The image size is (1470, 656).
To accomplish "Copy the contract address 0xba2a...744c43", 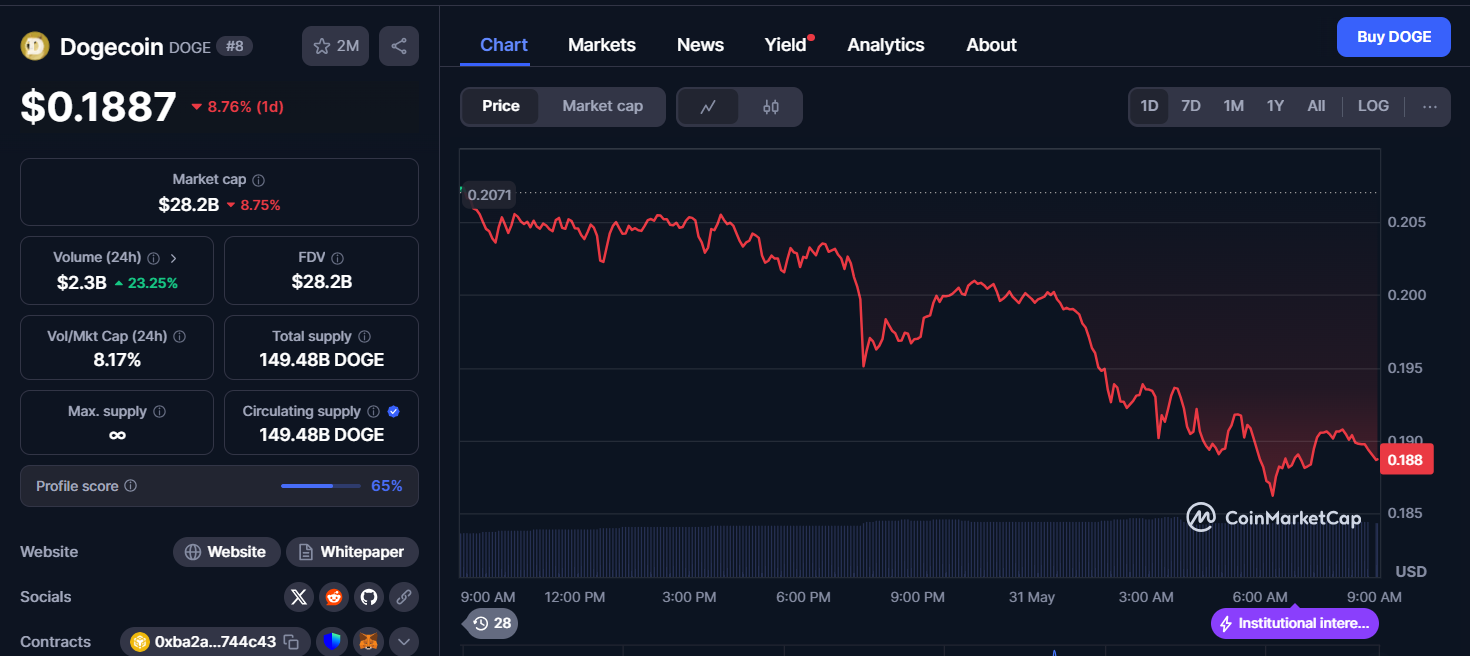I will coord(291,642).
